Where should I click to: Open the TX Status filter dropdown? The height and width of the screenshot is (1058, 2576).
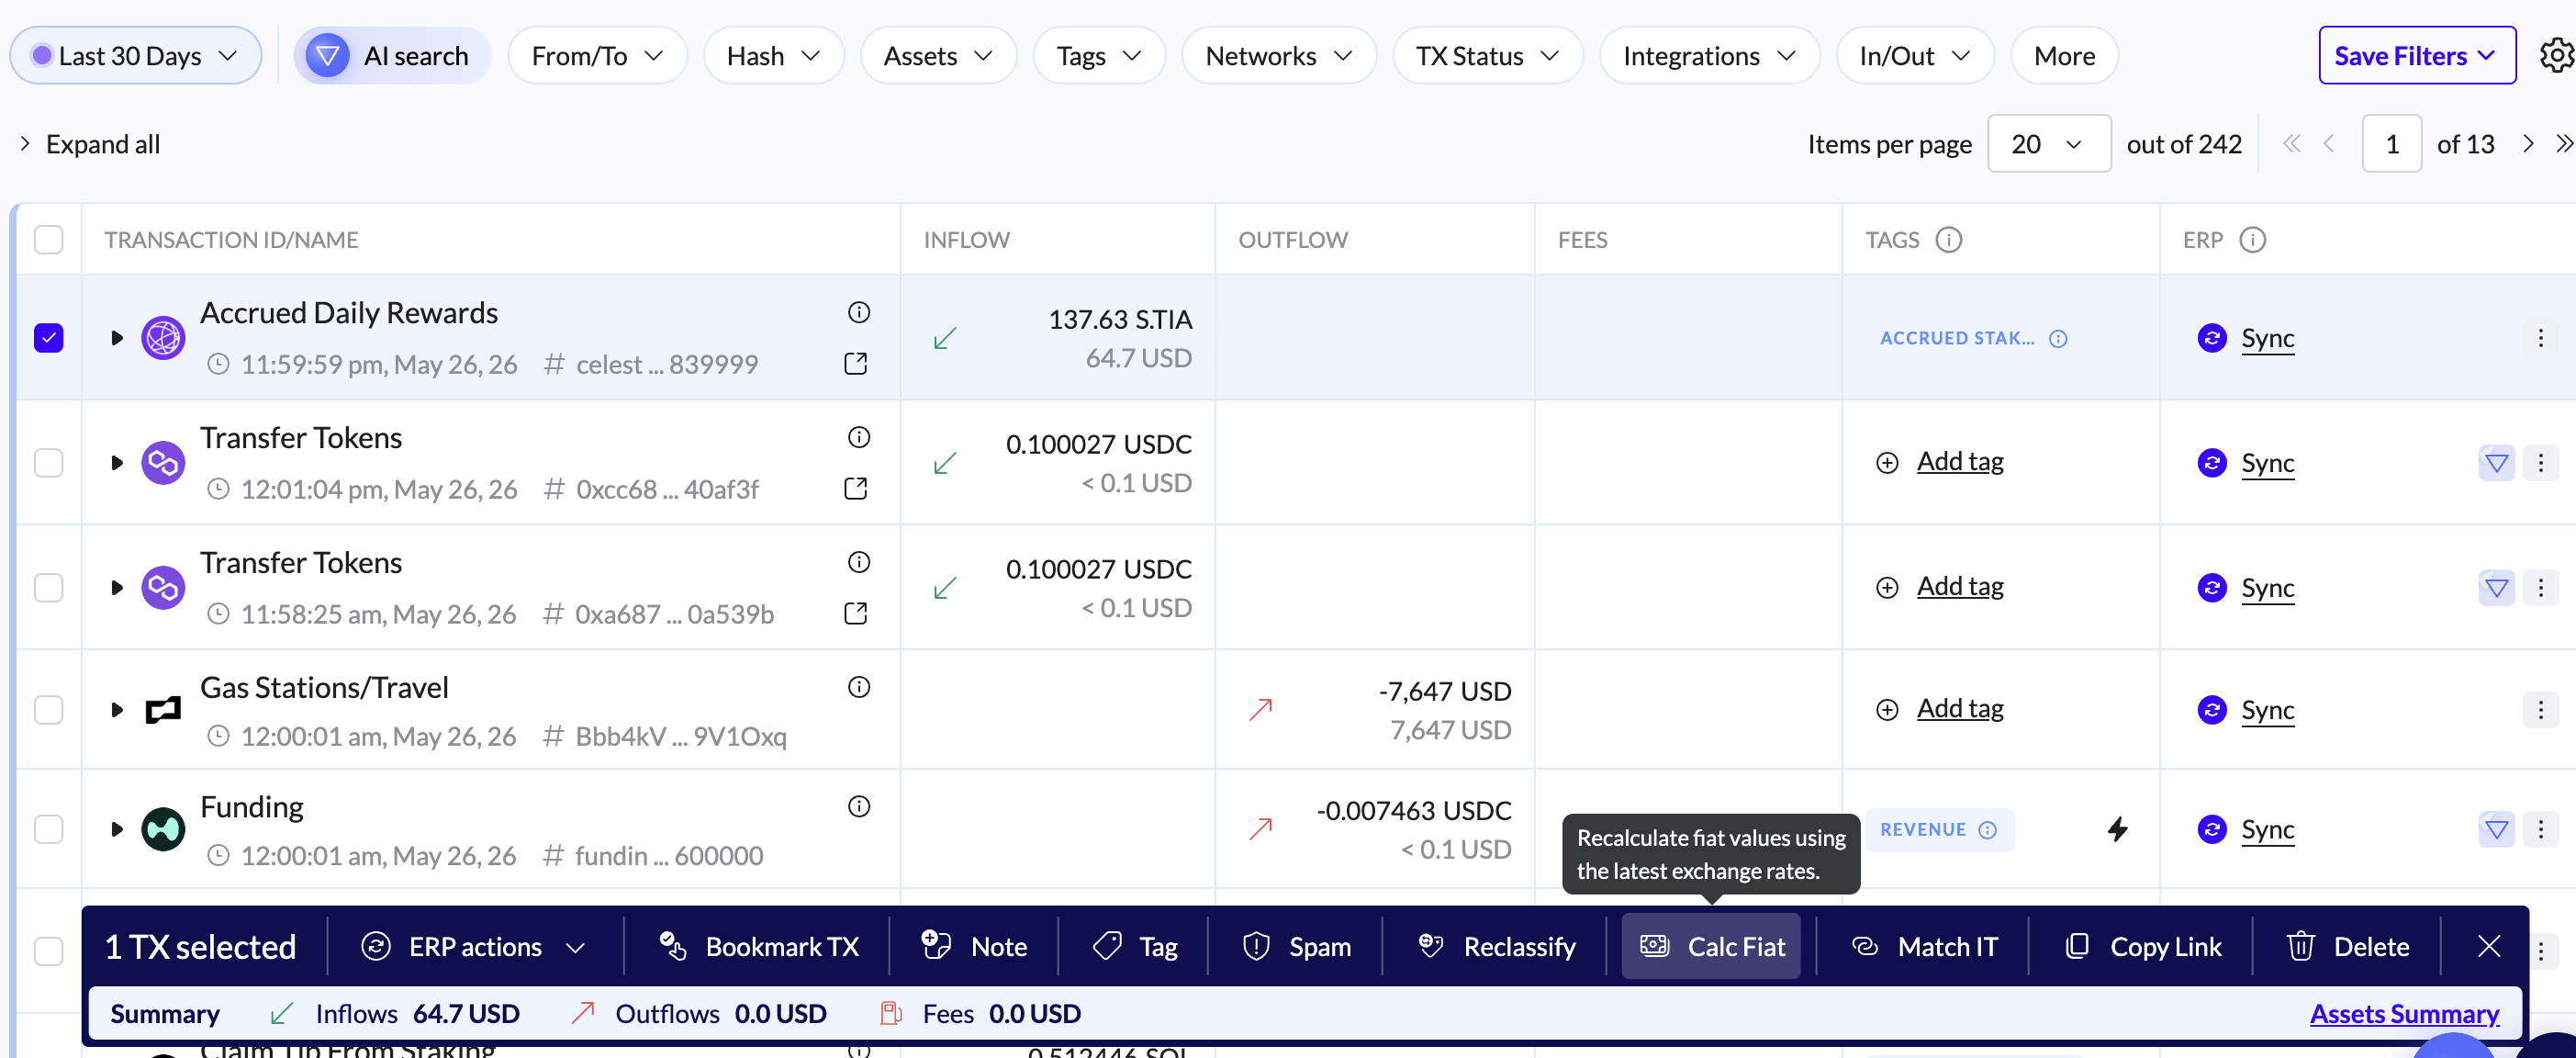(x=1487, y=56)
